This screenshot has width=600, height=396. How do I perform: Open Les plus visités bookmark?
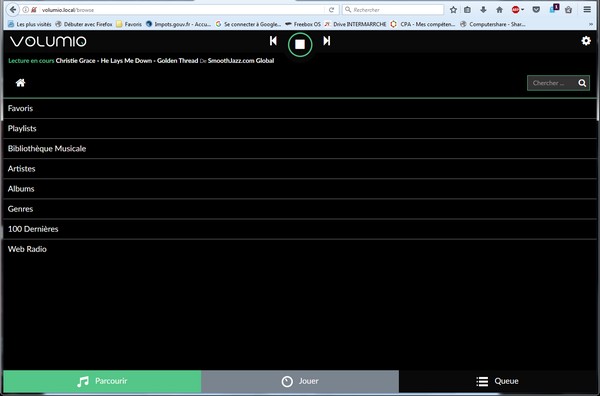[x=30, y=24]
